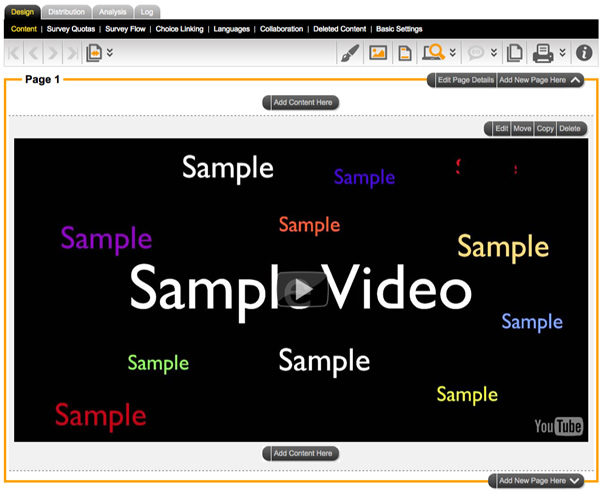600x494 pixels.
Task: Click the paintbrush theme icon
Action: (x=348, y=52)
